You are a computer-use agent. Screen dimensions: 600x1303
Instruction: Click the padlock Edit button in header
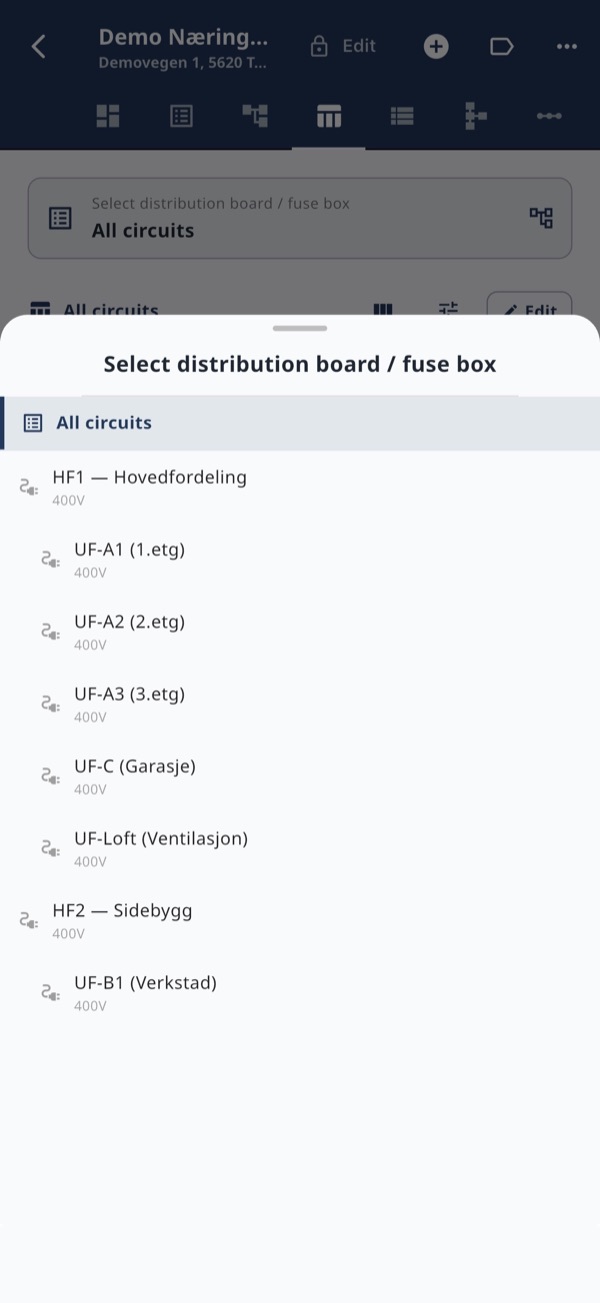(343, 46)
